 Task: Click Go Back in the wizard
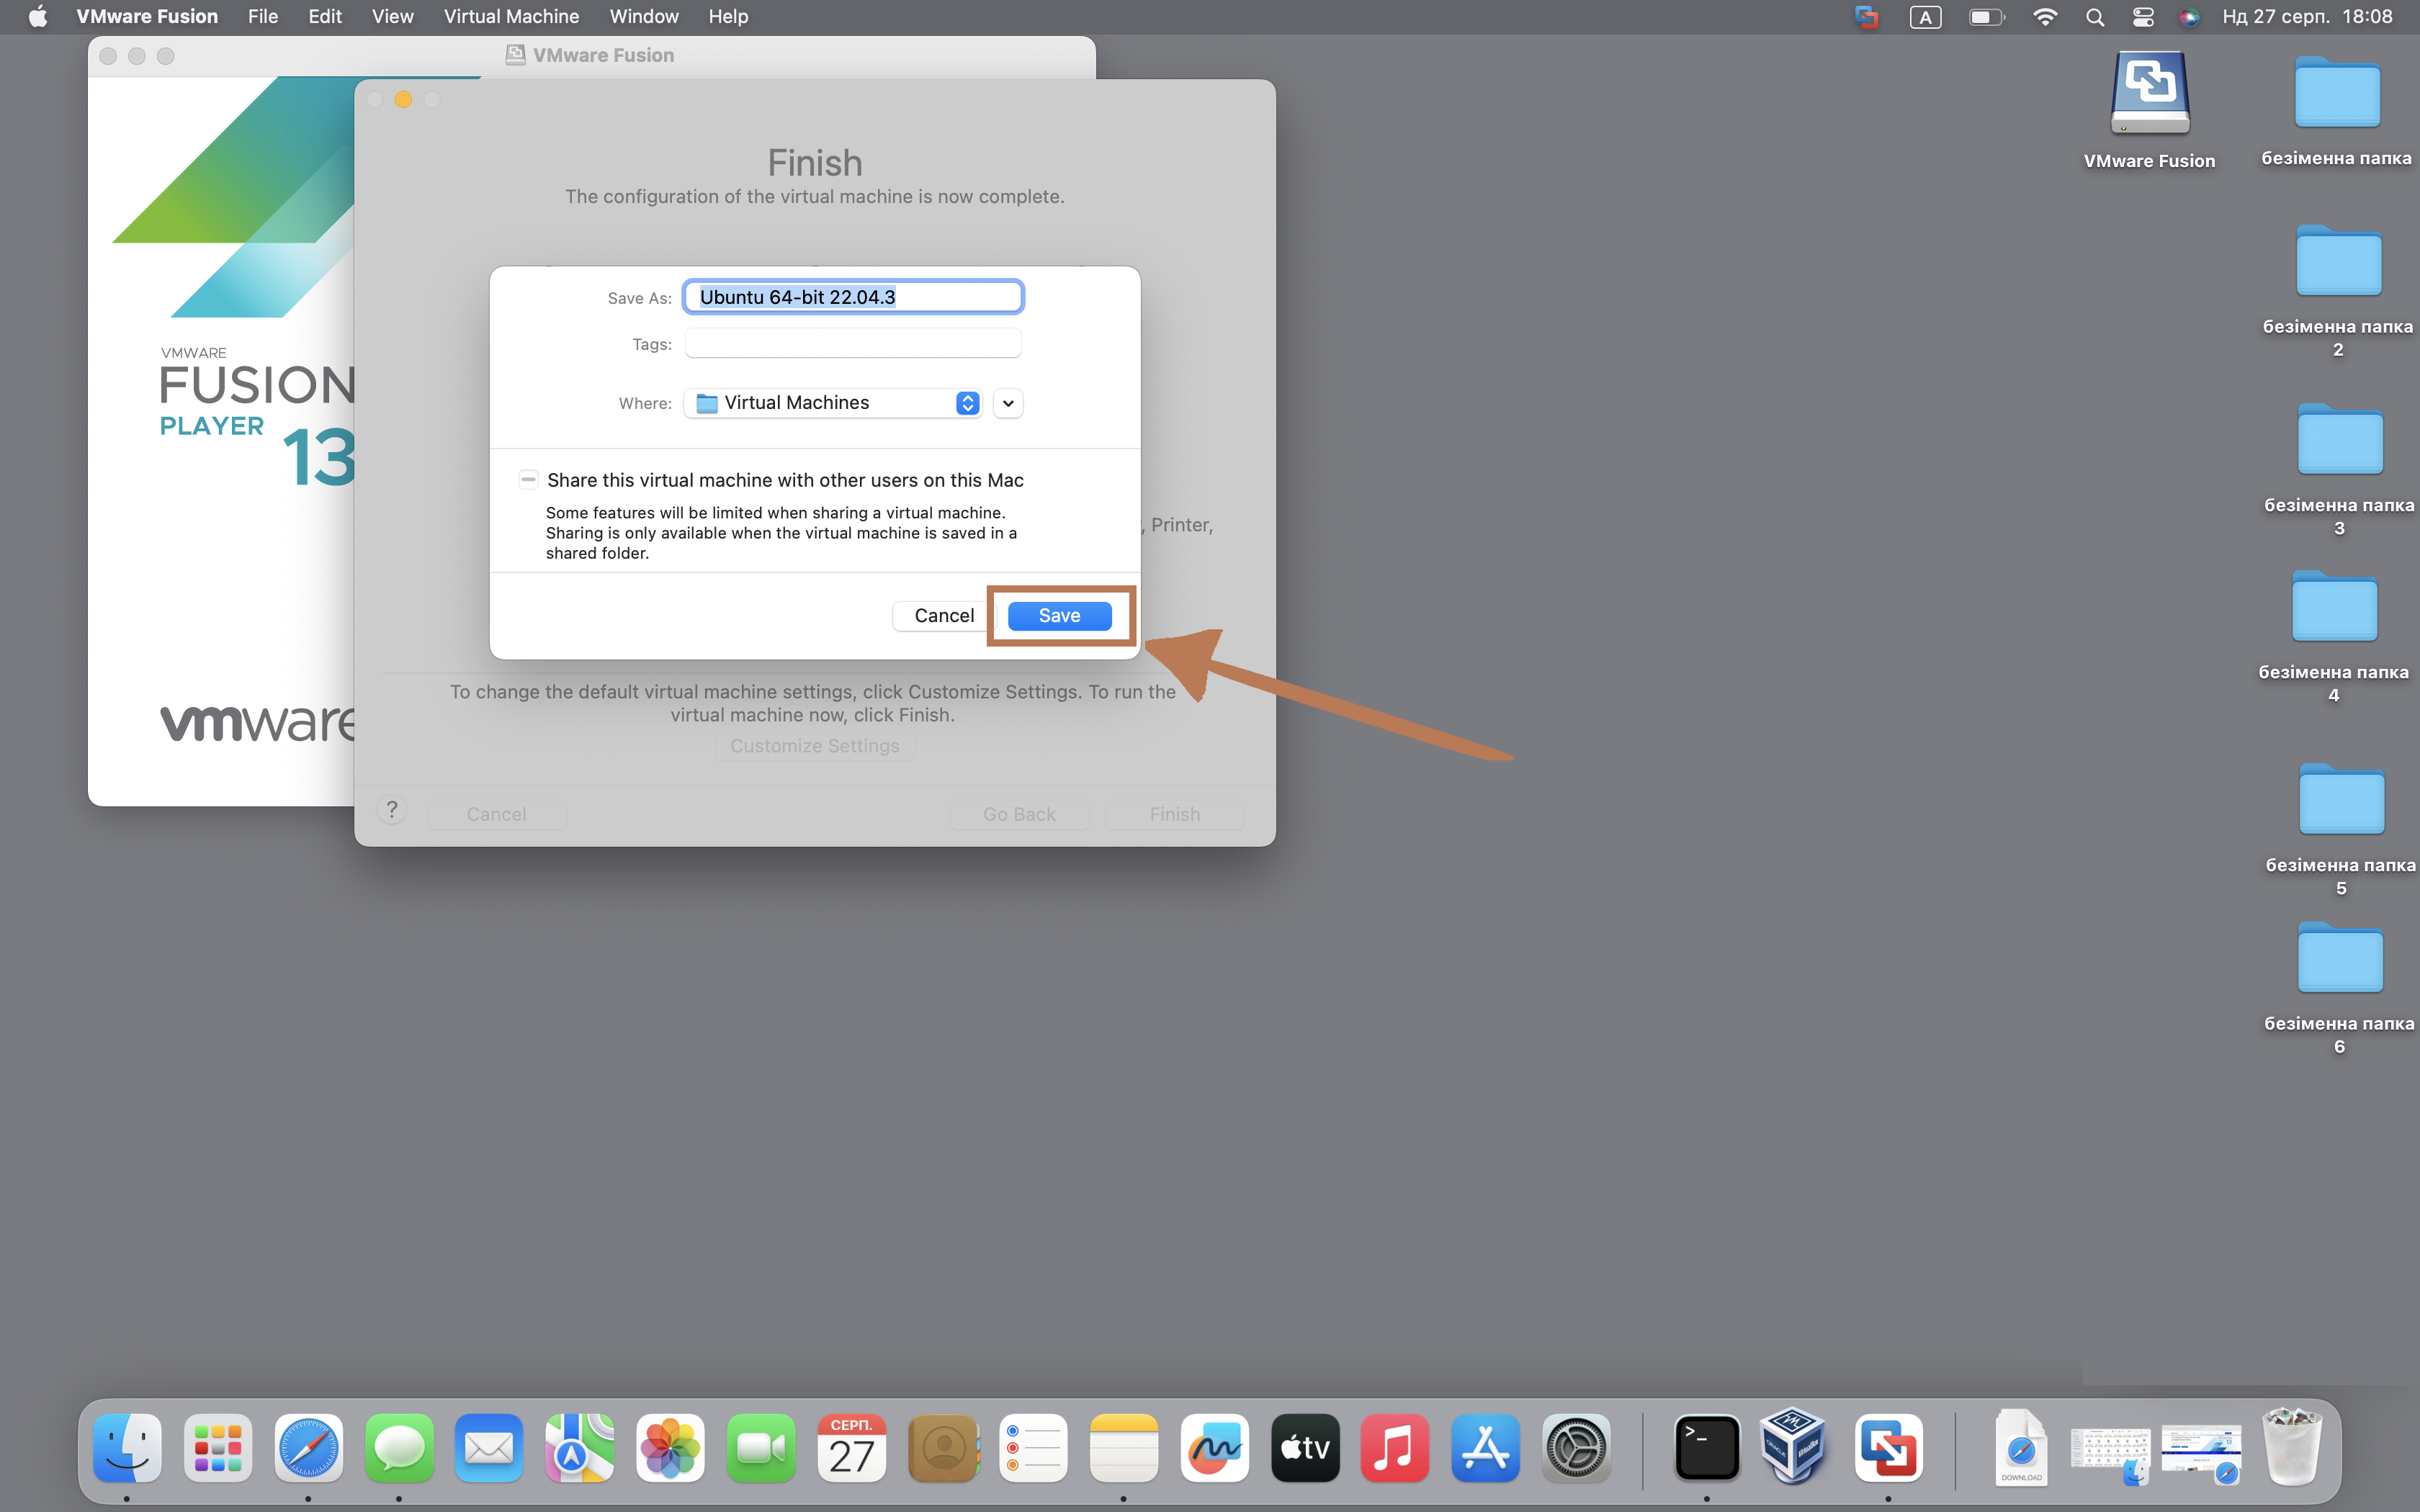pyautogui.click(x=1019, y=814)
